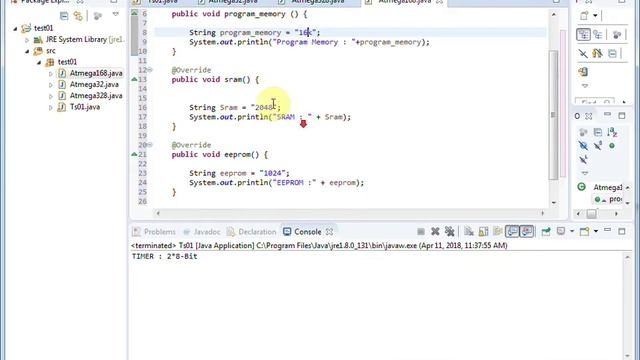Click the New Task icon in Task List
The height and width of the screenshot is (360, 640).
coord(584,16)
